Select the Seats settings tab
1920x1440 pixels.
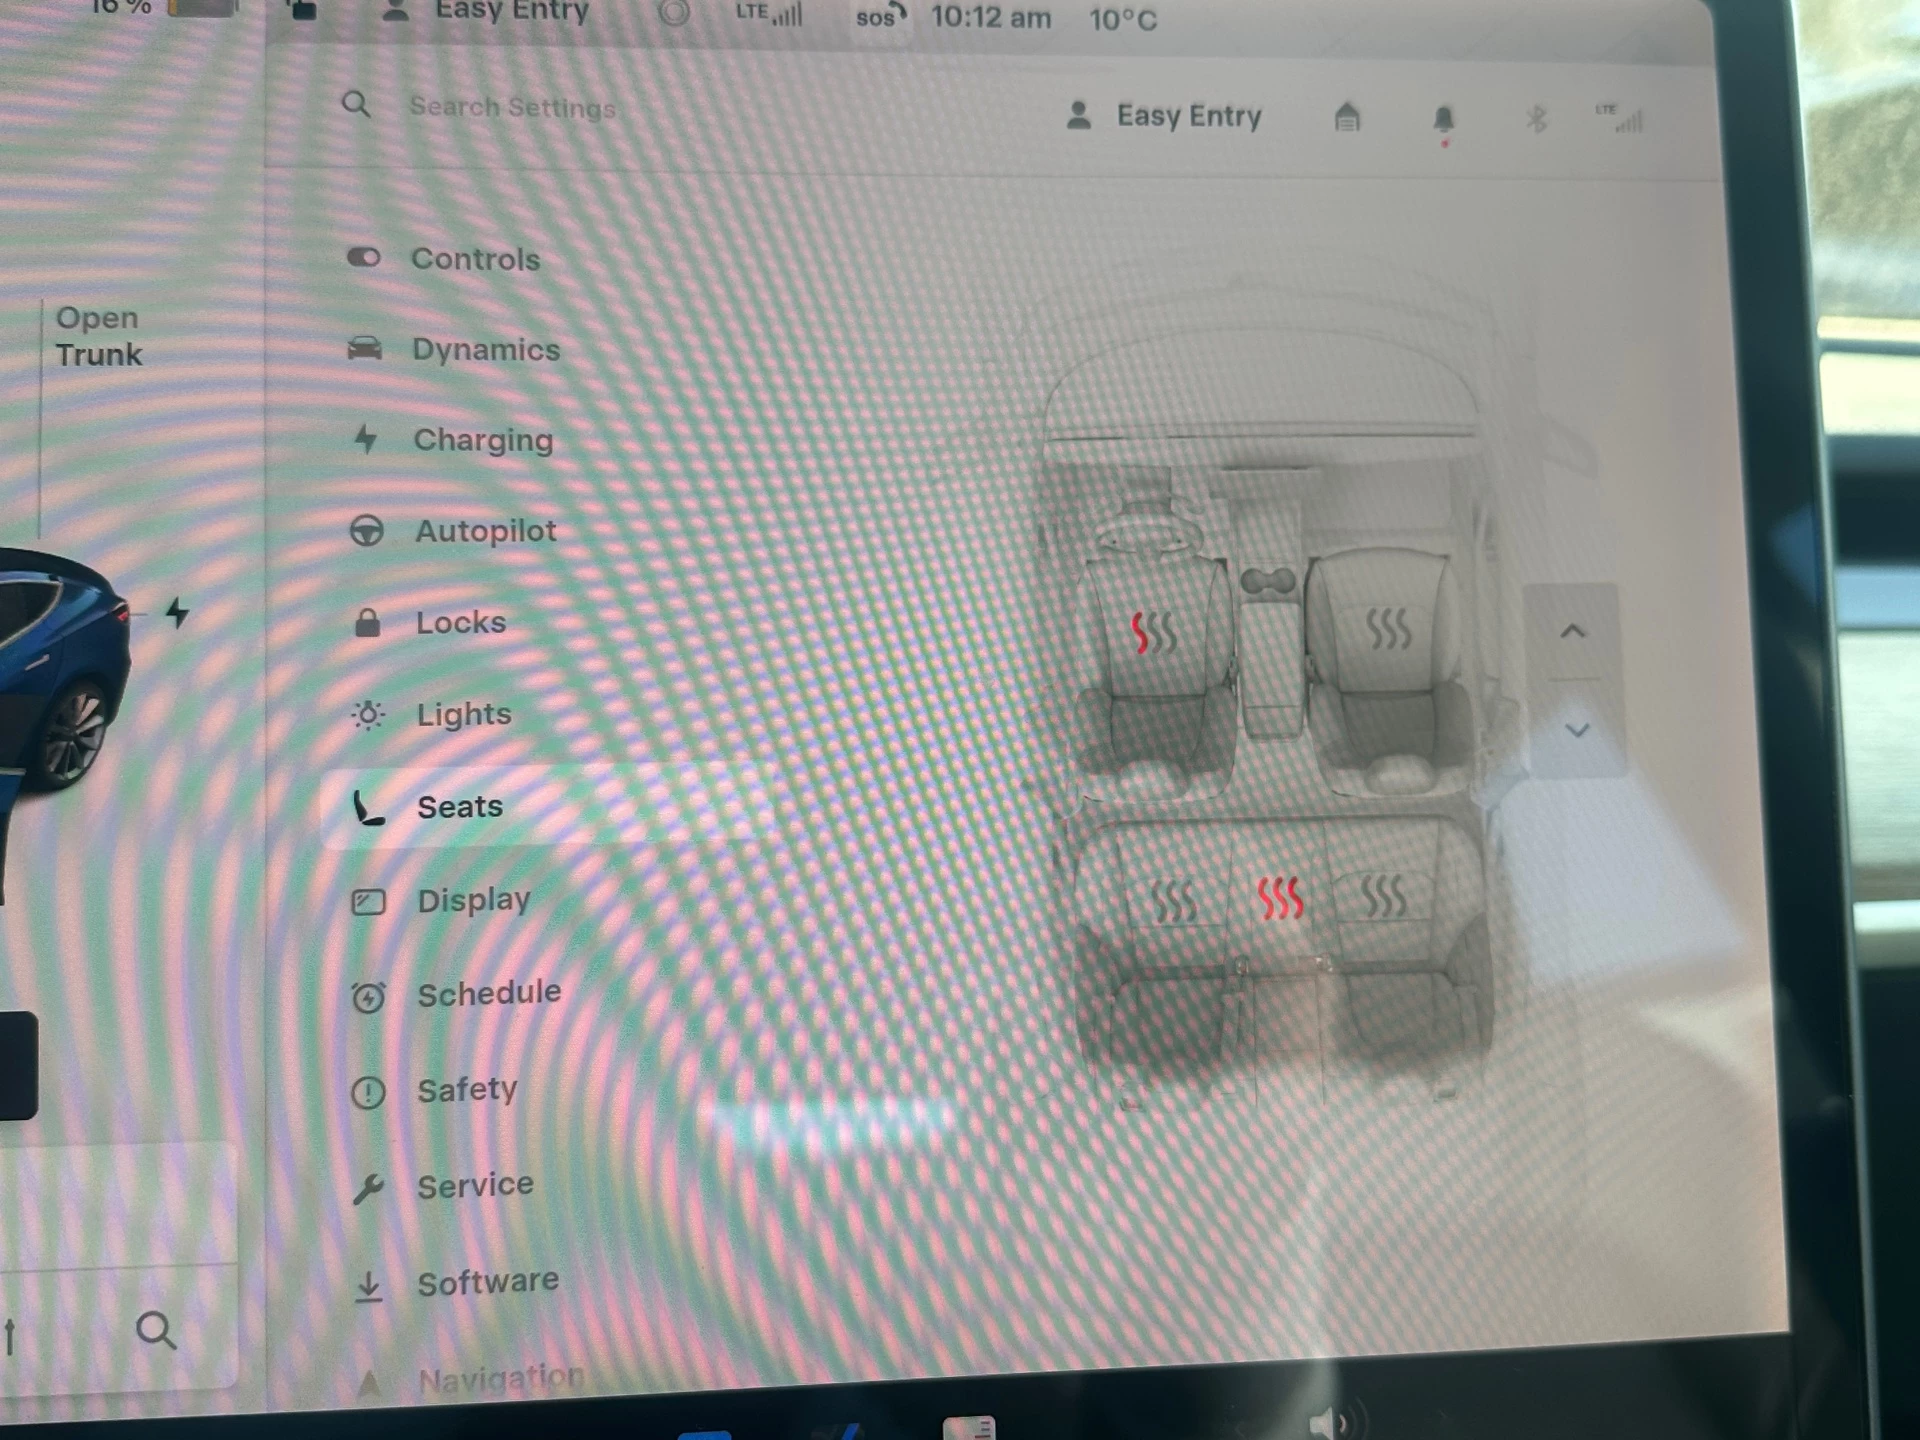click(460, 807)
